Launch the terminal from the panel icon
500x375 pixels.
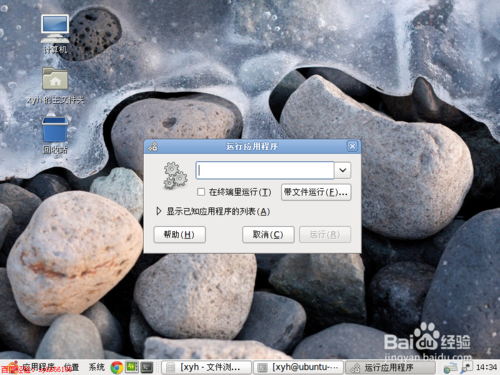(147, 367)
